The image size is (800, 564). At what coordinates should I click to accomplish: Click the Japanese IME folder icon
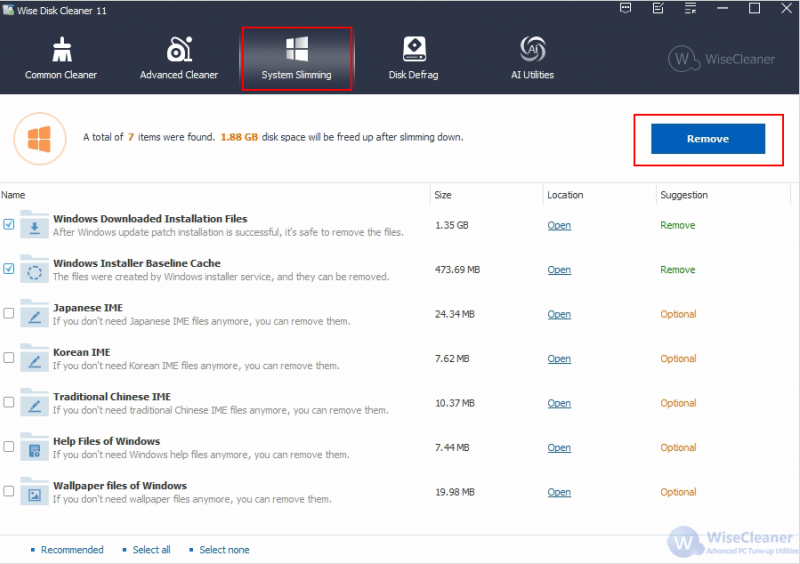[34, 313]
